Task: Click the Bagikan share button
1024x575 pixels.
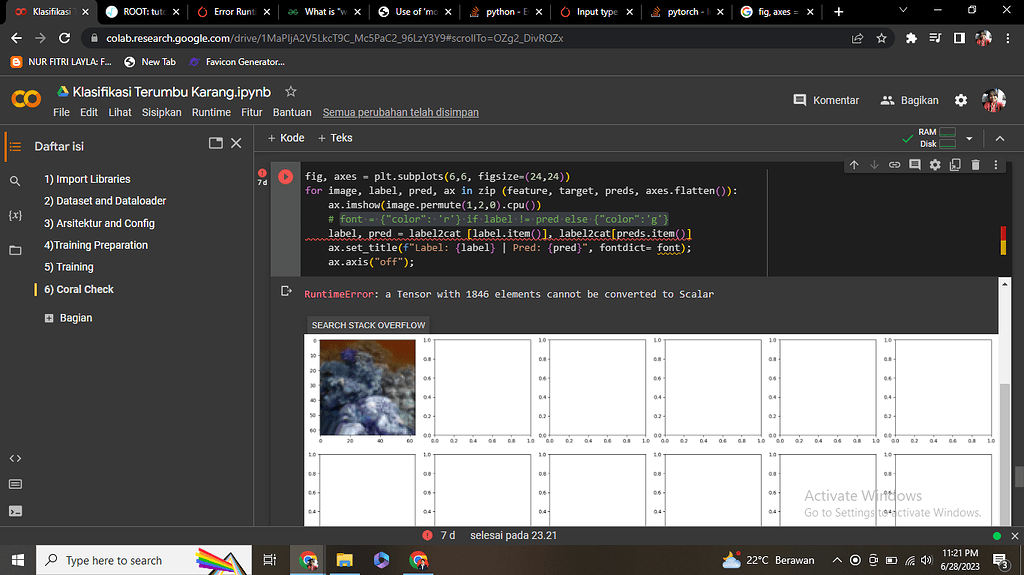Action: (x=909, y=100)
